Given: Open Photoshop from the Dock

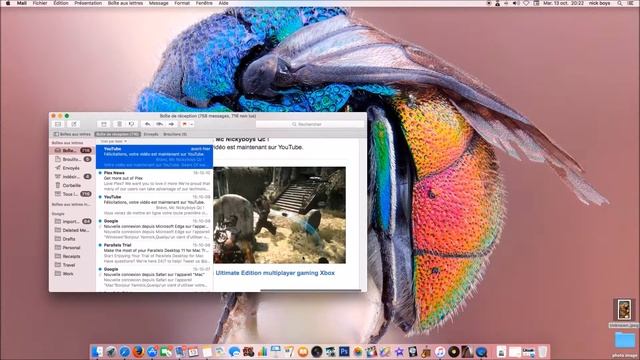Looking at the screenshot, I should [344, 351].
